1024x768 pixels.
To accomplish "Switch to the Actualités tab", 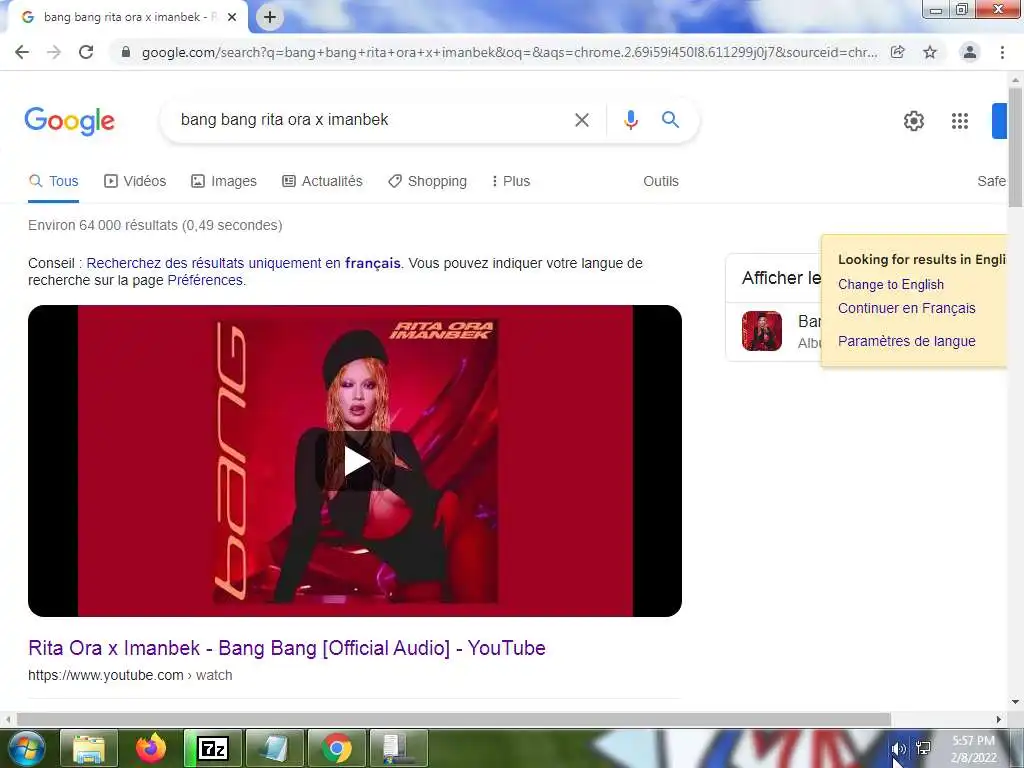I will tap(322, 182).
